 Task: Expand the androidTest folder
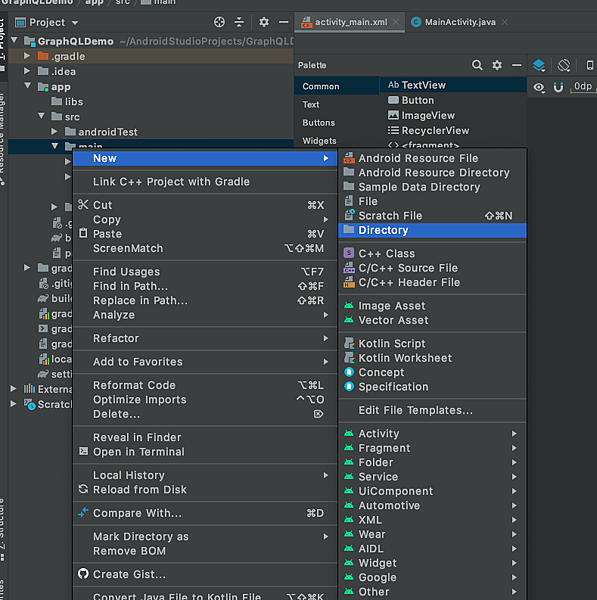coord(54,132)
